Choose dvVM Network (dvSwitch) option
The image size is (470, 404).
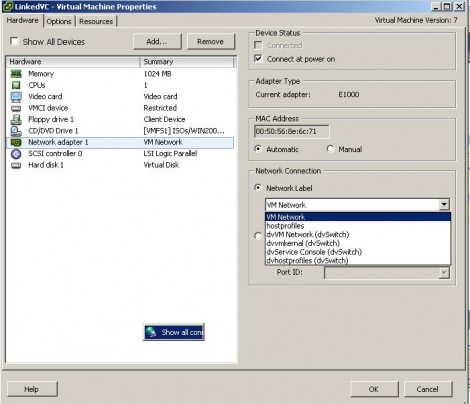358,234
